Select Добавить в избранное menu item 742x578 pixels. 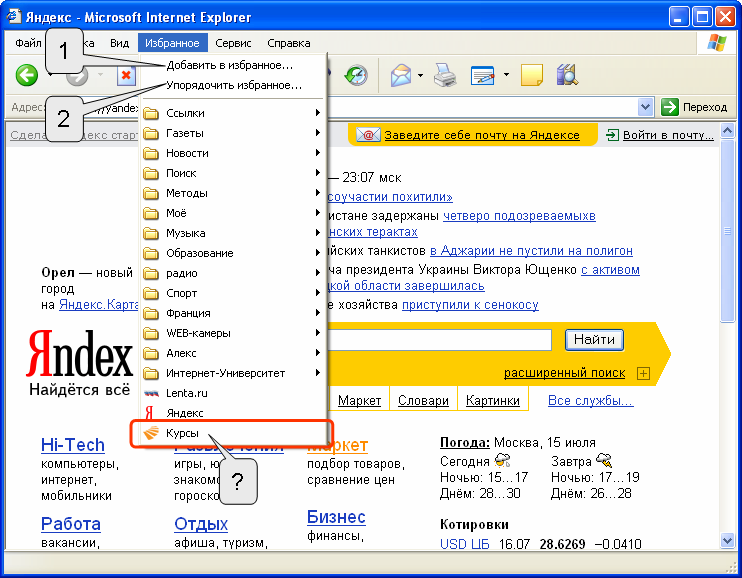230,65
